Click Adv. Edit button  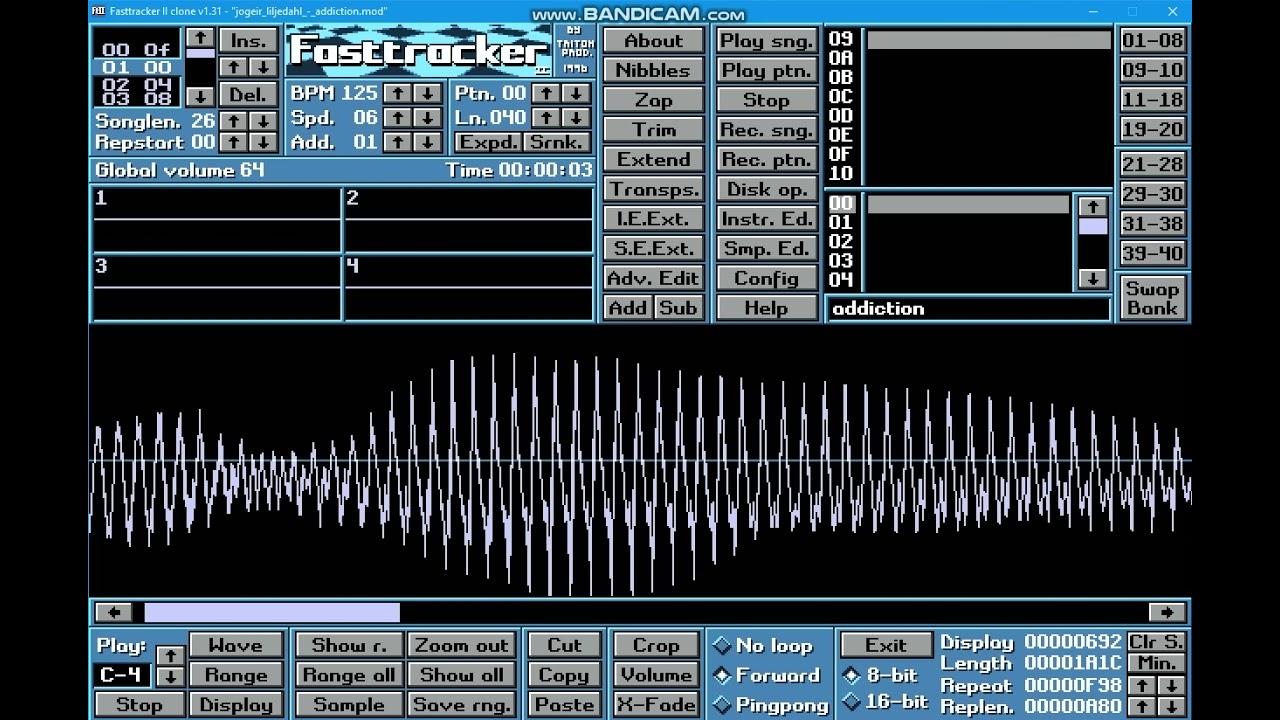pos(653,278)
